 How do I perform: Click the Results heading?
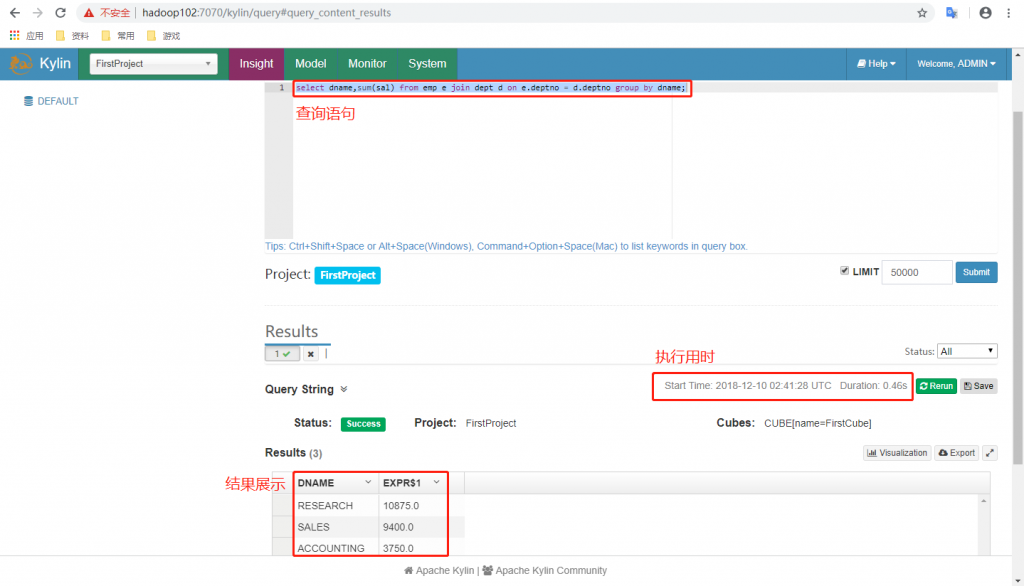[291, 331]
